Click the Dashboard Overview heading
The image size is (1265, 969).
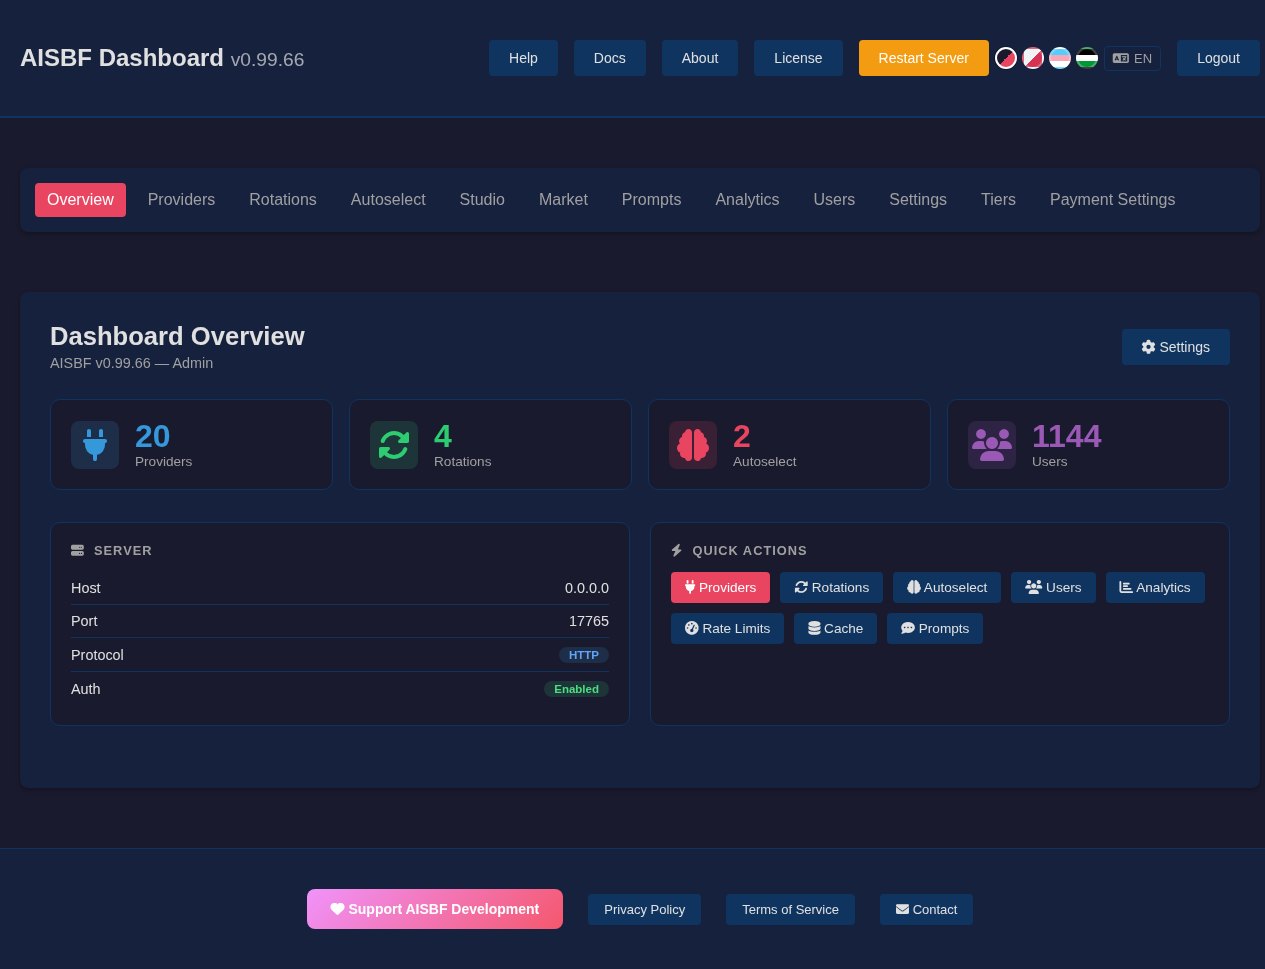[177, 336]
